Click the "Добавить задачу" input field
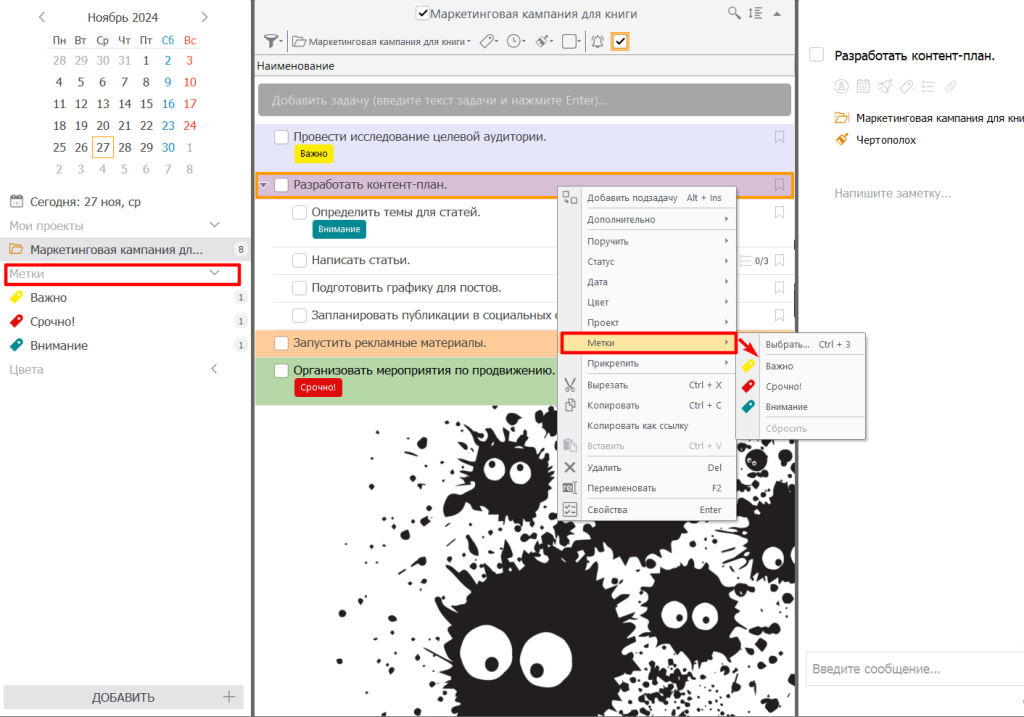Viewport: 1024px width, 717px height. click(524, 100)
